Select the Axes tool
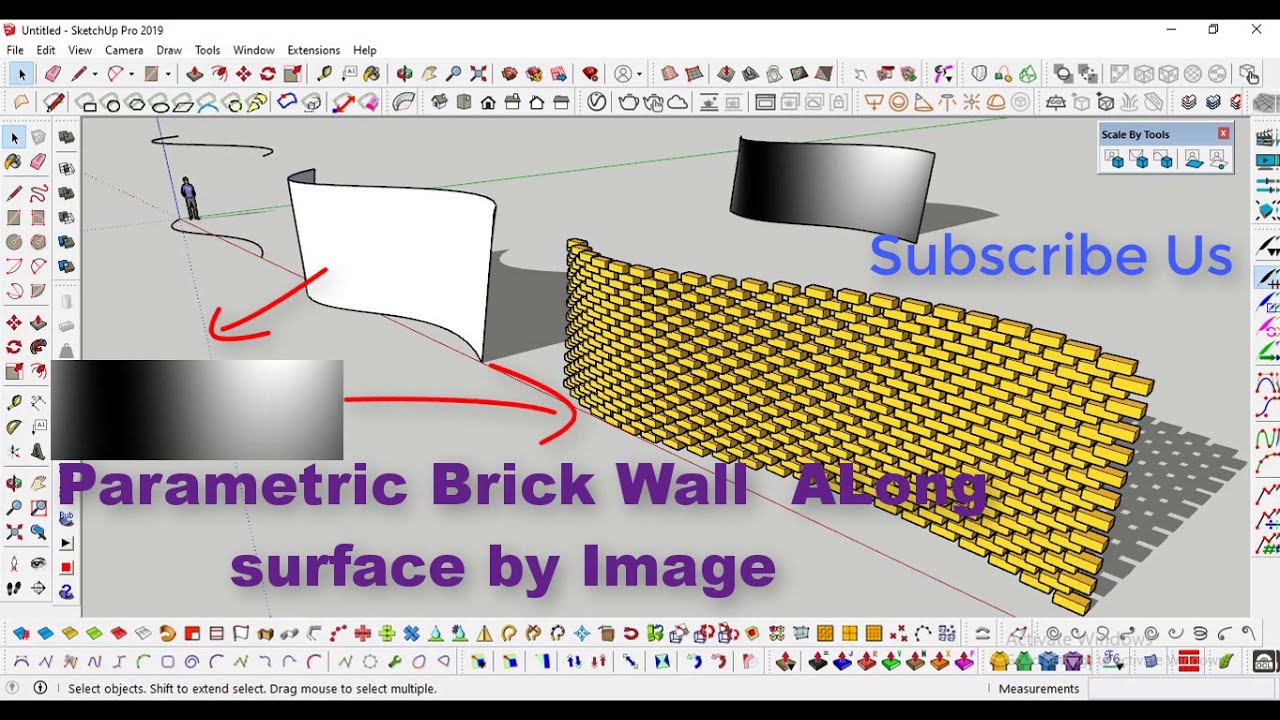Image resolution: width=1280 pixels, height=720 pixels. point(14,451)
